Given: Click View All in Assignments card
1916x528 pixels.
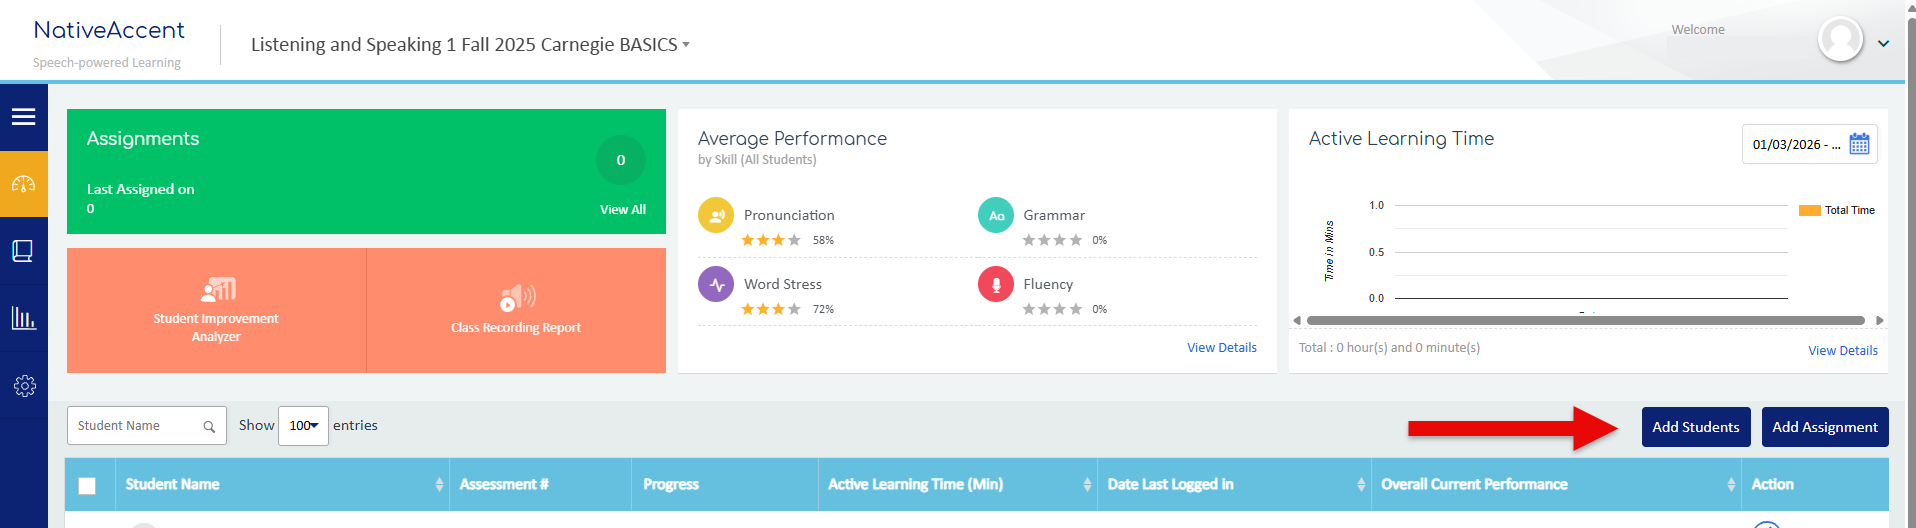Looking at the screenshot, I should (622, 210).
